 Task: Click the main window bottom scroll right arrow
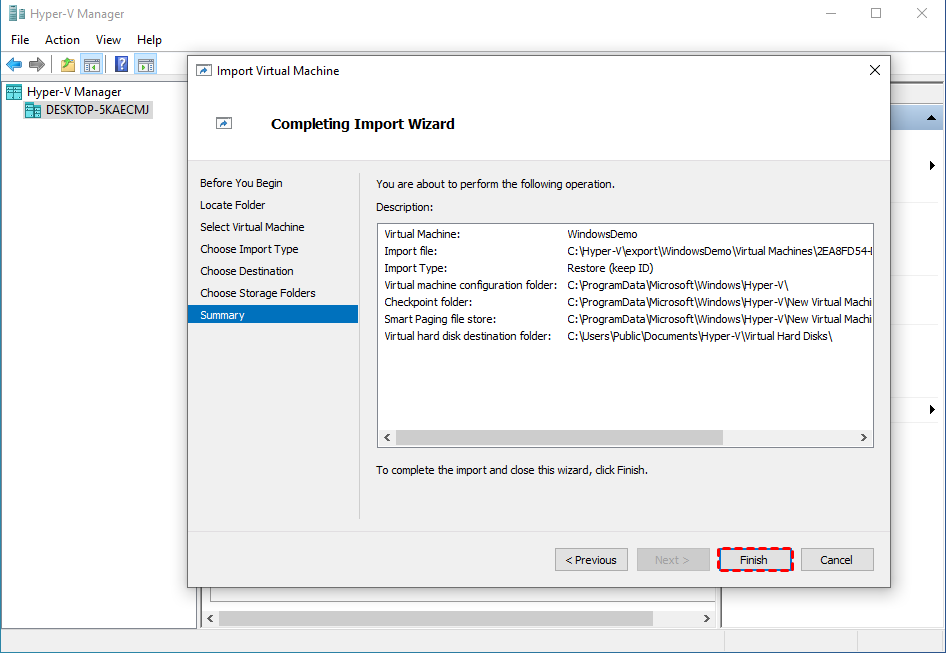[706, 619]
